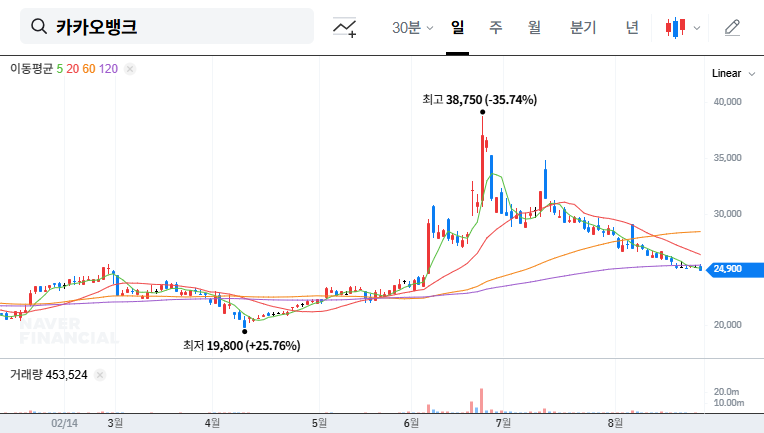The image size is (764, 433).
Task: Click the 6월 date axis label
Action: click(411, 423)
